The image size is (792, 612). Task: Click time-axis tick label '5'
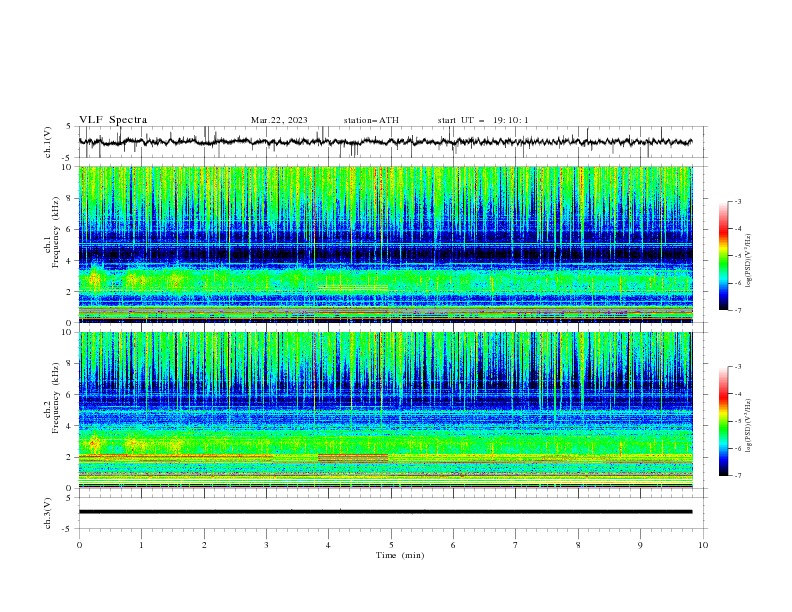click(x=391, y=545)
